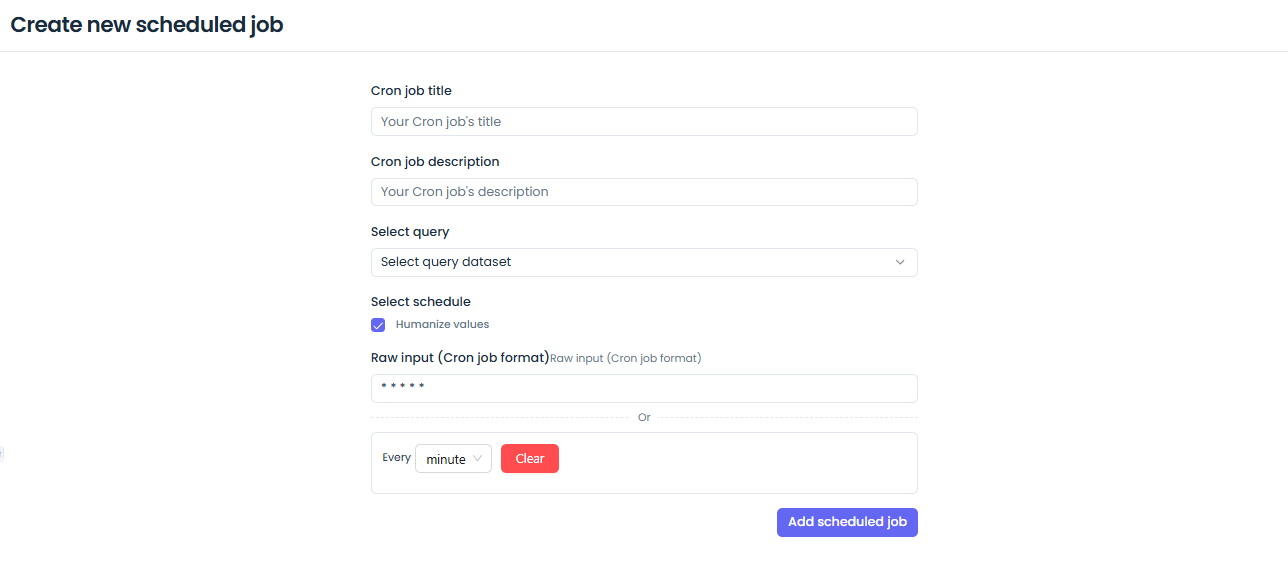
Task: Click the Raw input (Cron job format) label
Action: [459, 357]
